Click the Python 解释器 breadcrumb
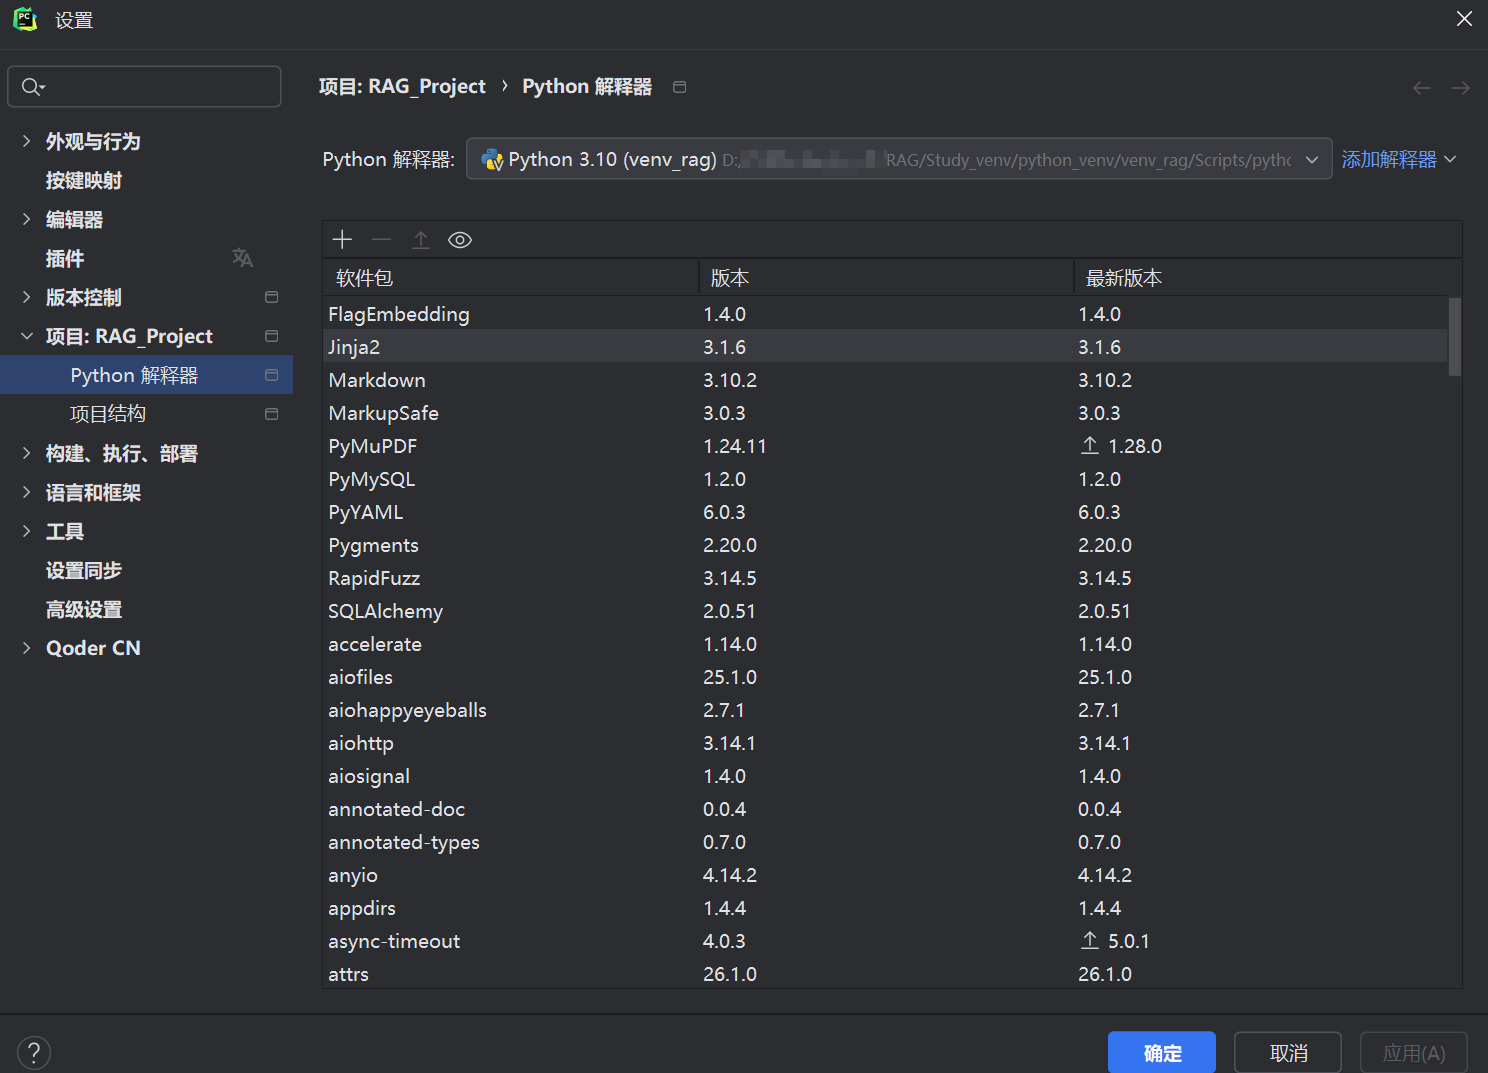This screenshot has height=1073, width=1488. tap(587, 87)
